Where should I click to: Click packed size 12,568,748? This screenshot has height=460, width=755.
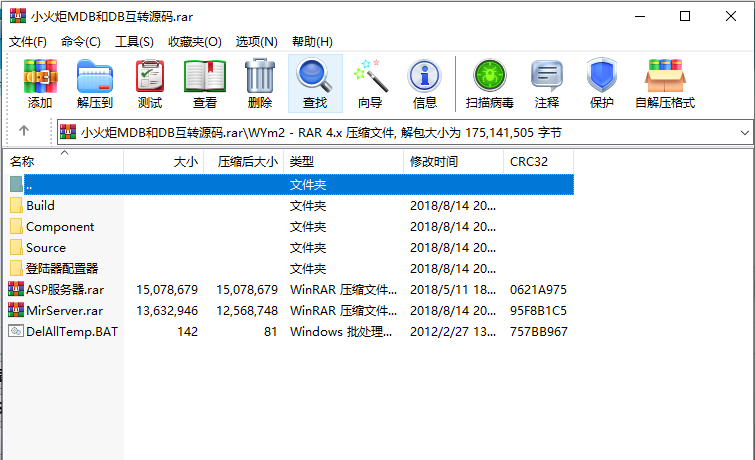pyautogui.click(x=247, y=311)
